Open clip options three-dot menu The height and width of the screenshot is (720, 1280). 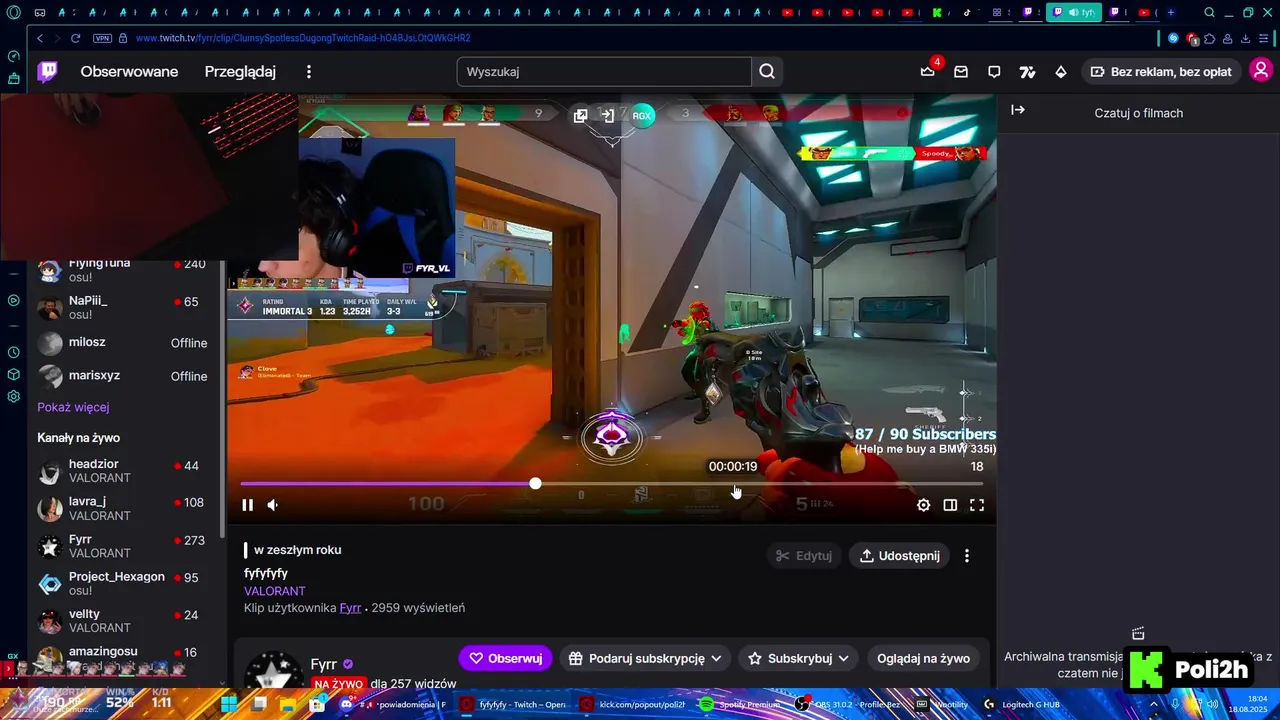click(x=966, y=556)
